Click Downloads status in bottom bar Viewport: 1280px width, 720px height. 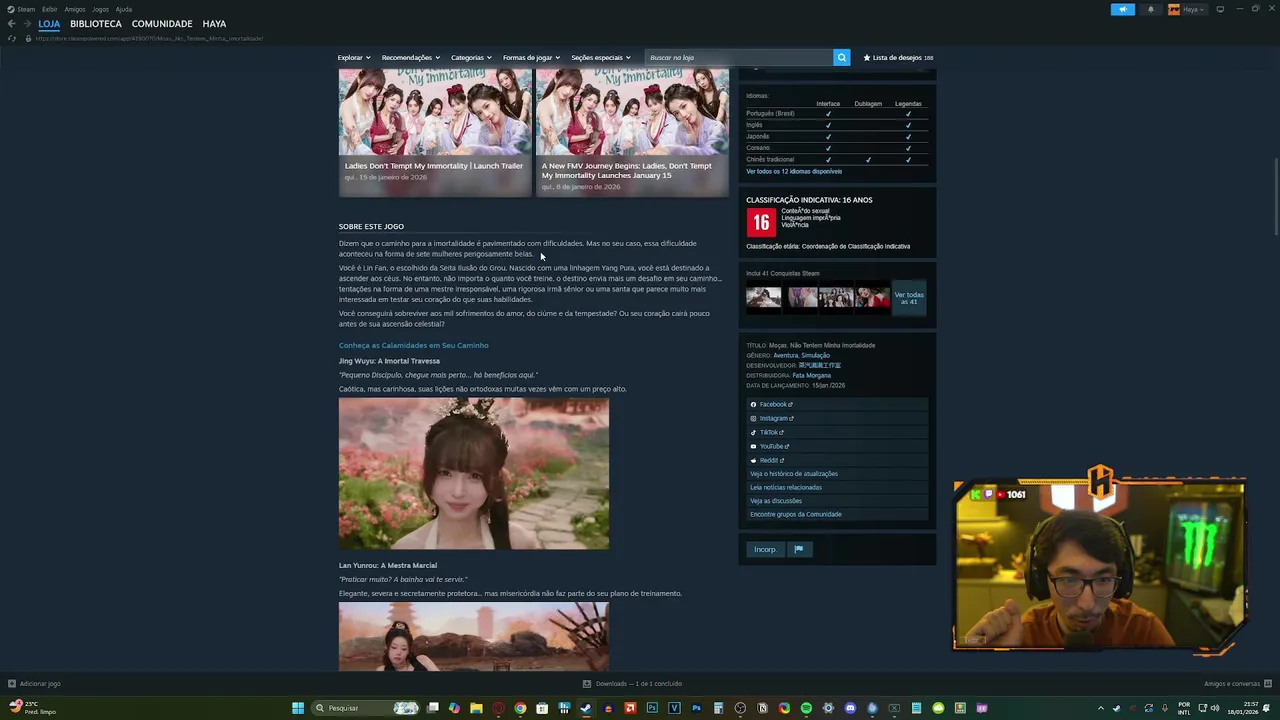point(632,684)
